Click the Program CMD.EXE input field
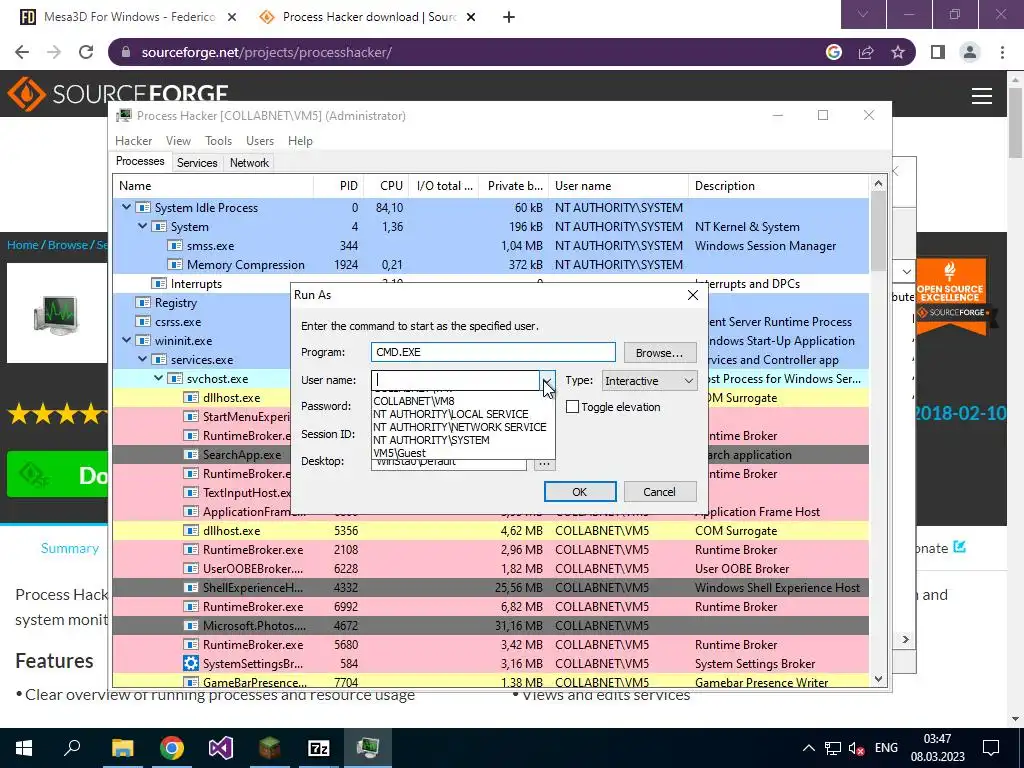Screen dimensions: 1024x768 point(493,352)
